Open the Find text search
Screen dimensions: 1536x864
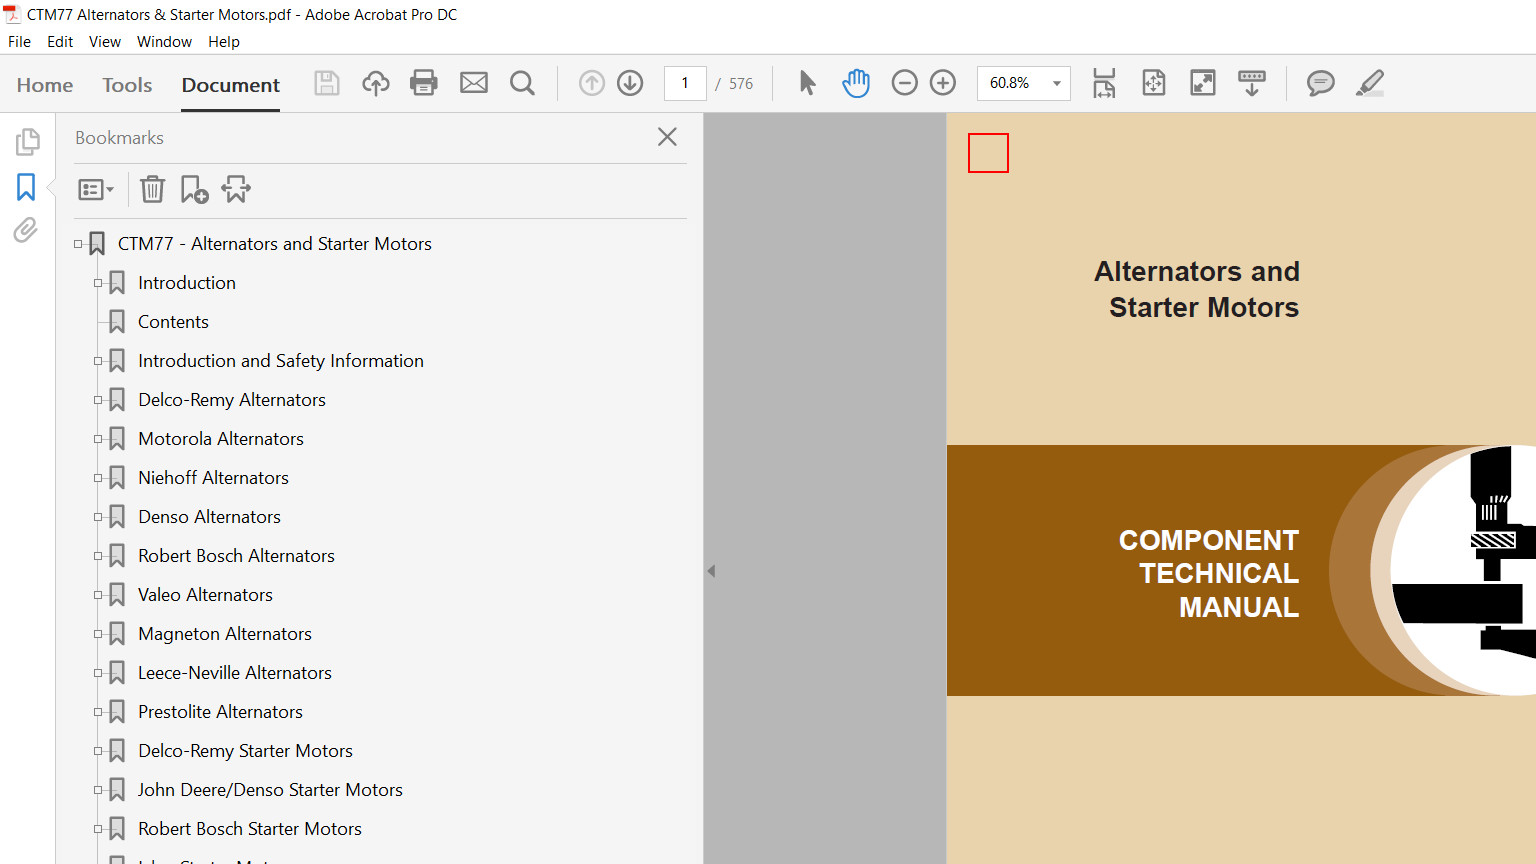[522, 83]
